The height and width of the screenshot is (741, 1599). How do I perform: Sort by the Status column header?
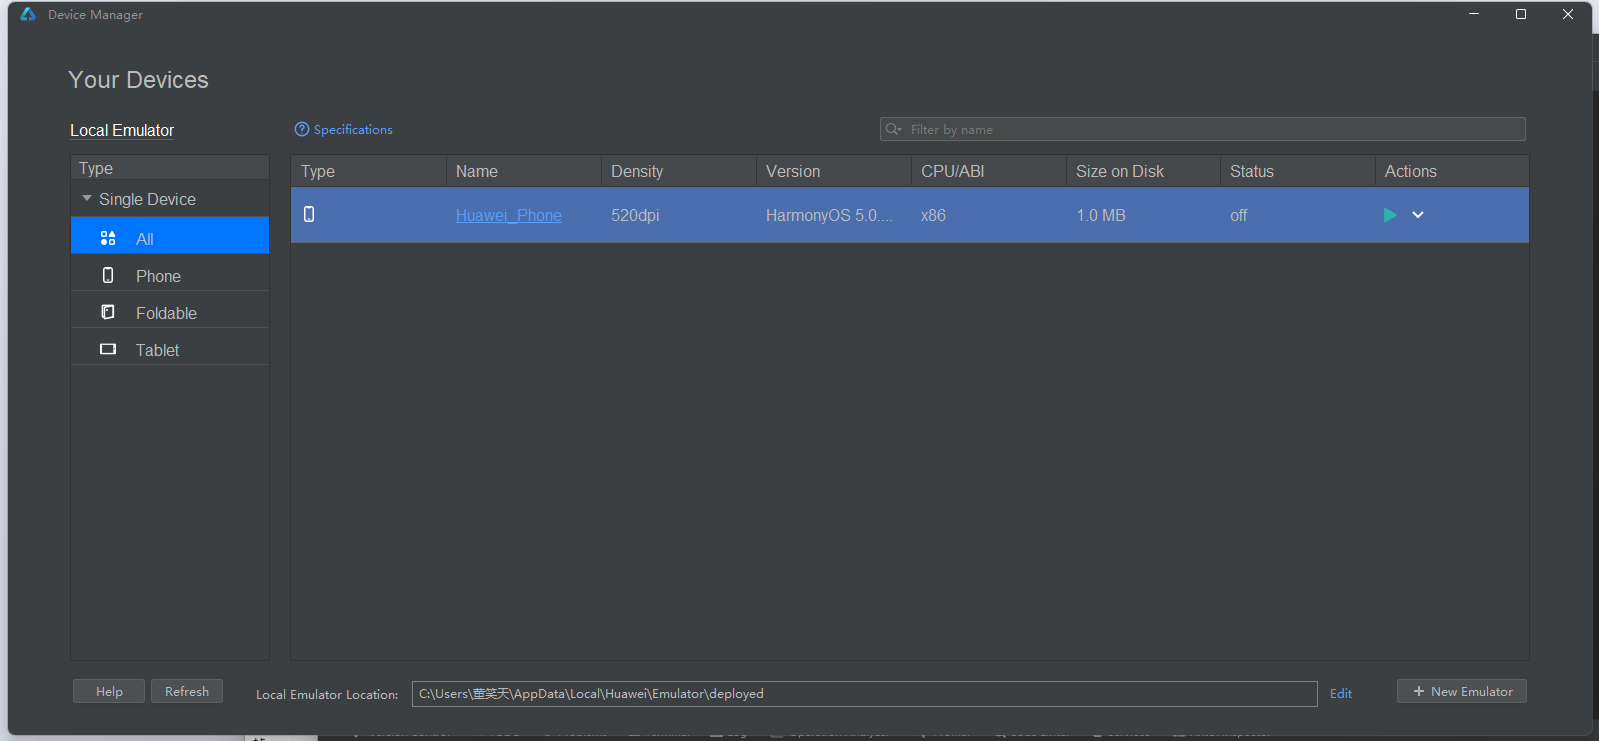point(1298,171)
